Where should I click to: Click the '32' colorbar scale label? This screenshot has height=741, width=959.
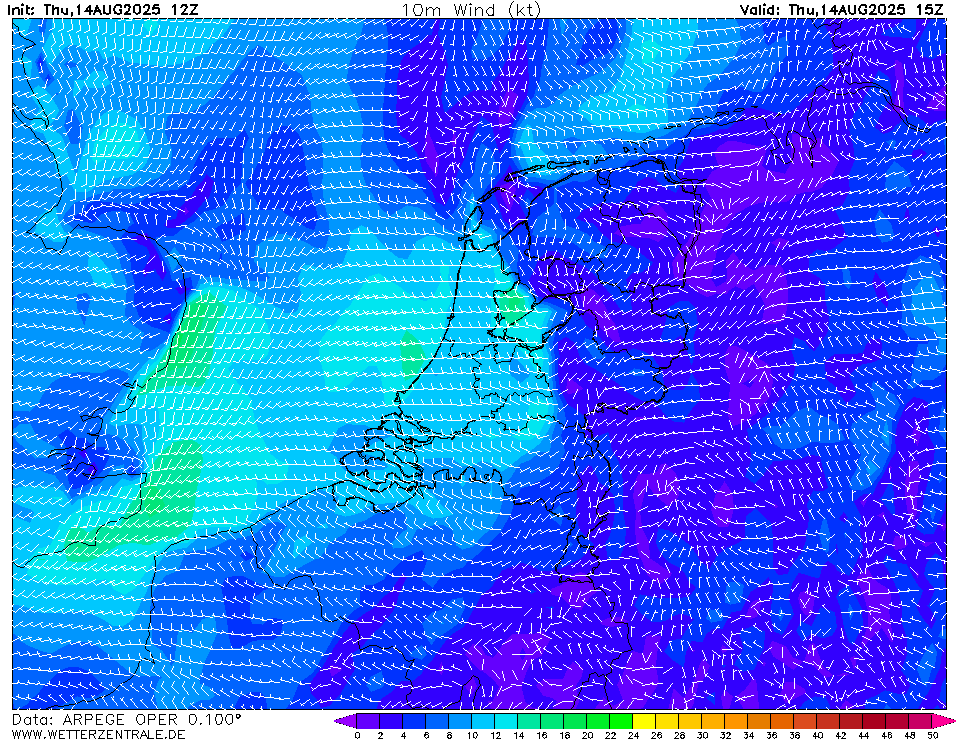tap(725, 735)
